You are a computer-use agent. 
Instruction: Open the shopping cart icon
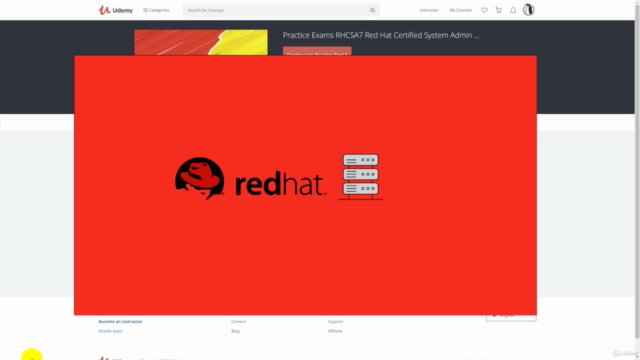coord(498,10)
